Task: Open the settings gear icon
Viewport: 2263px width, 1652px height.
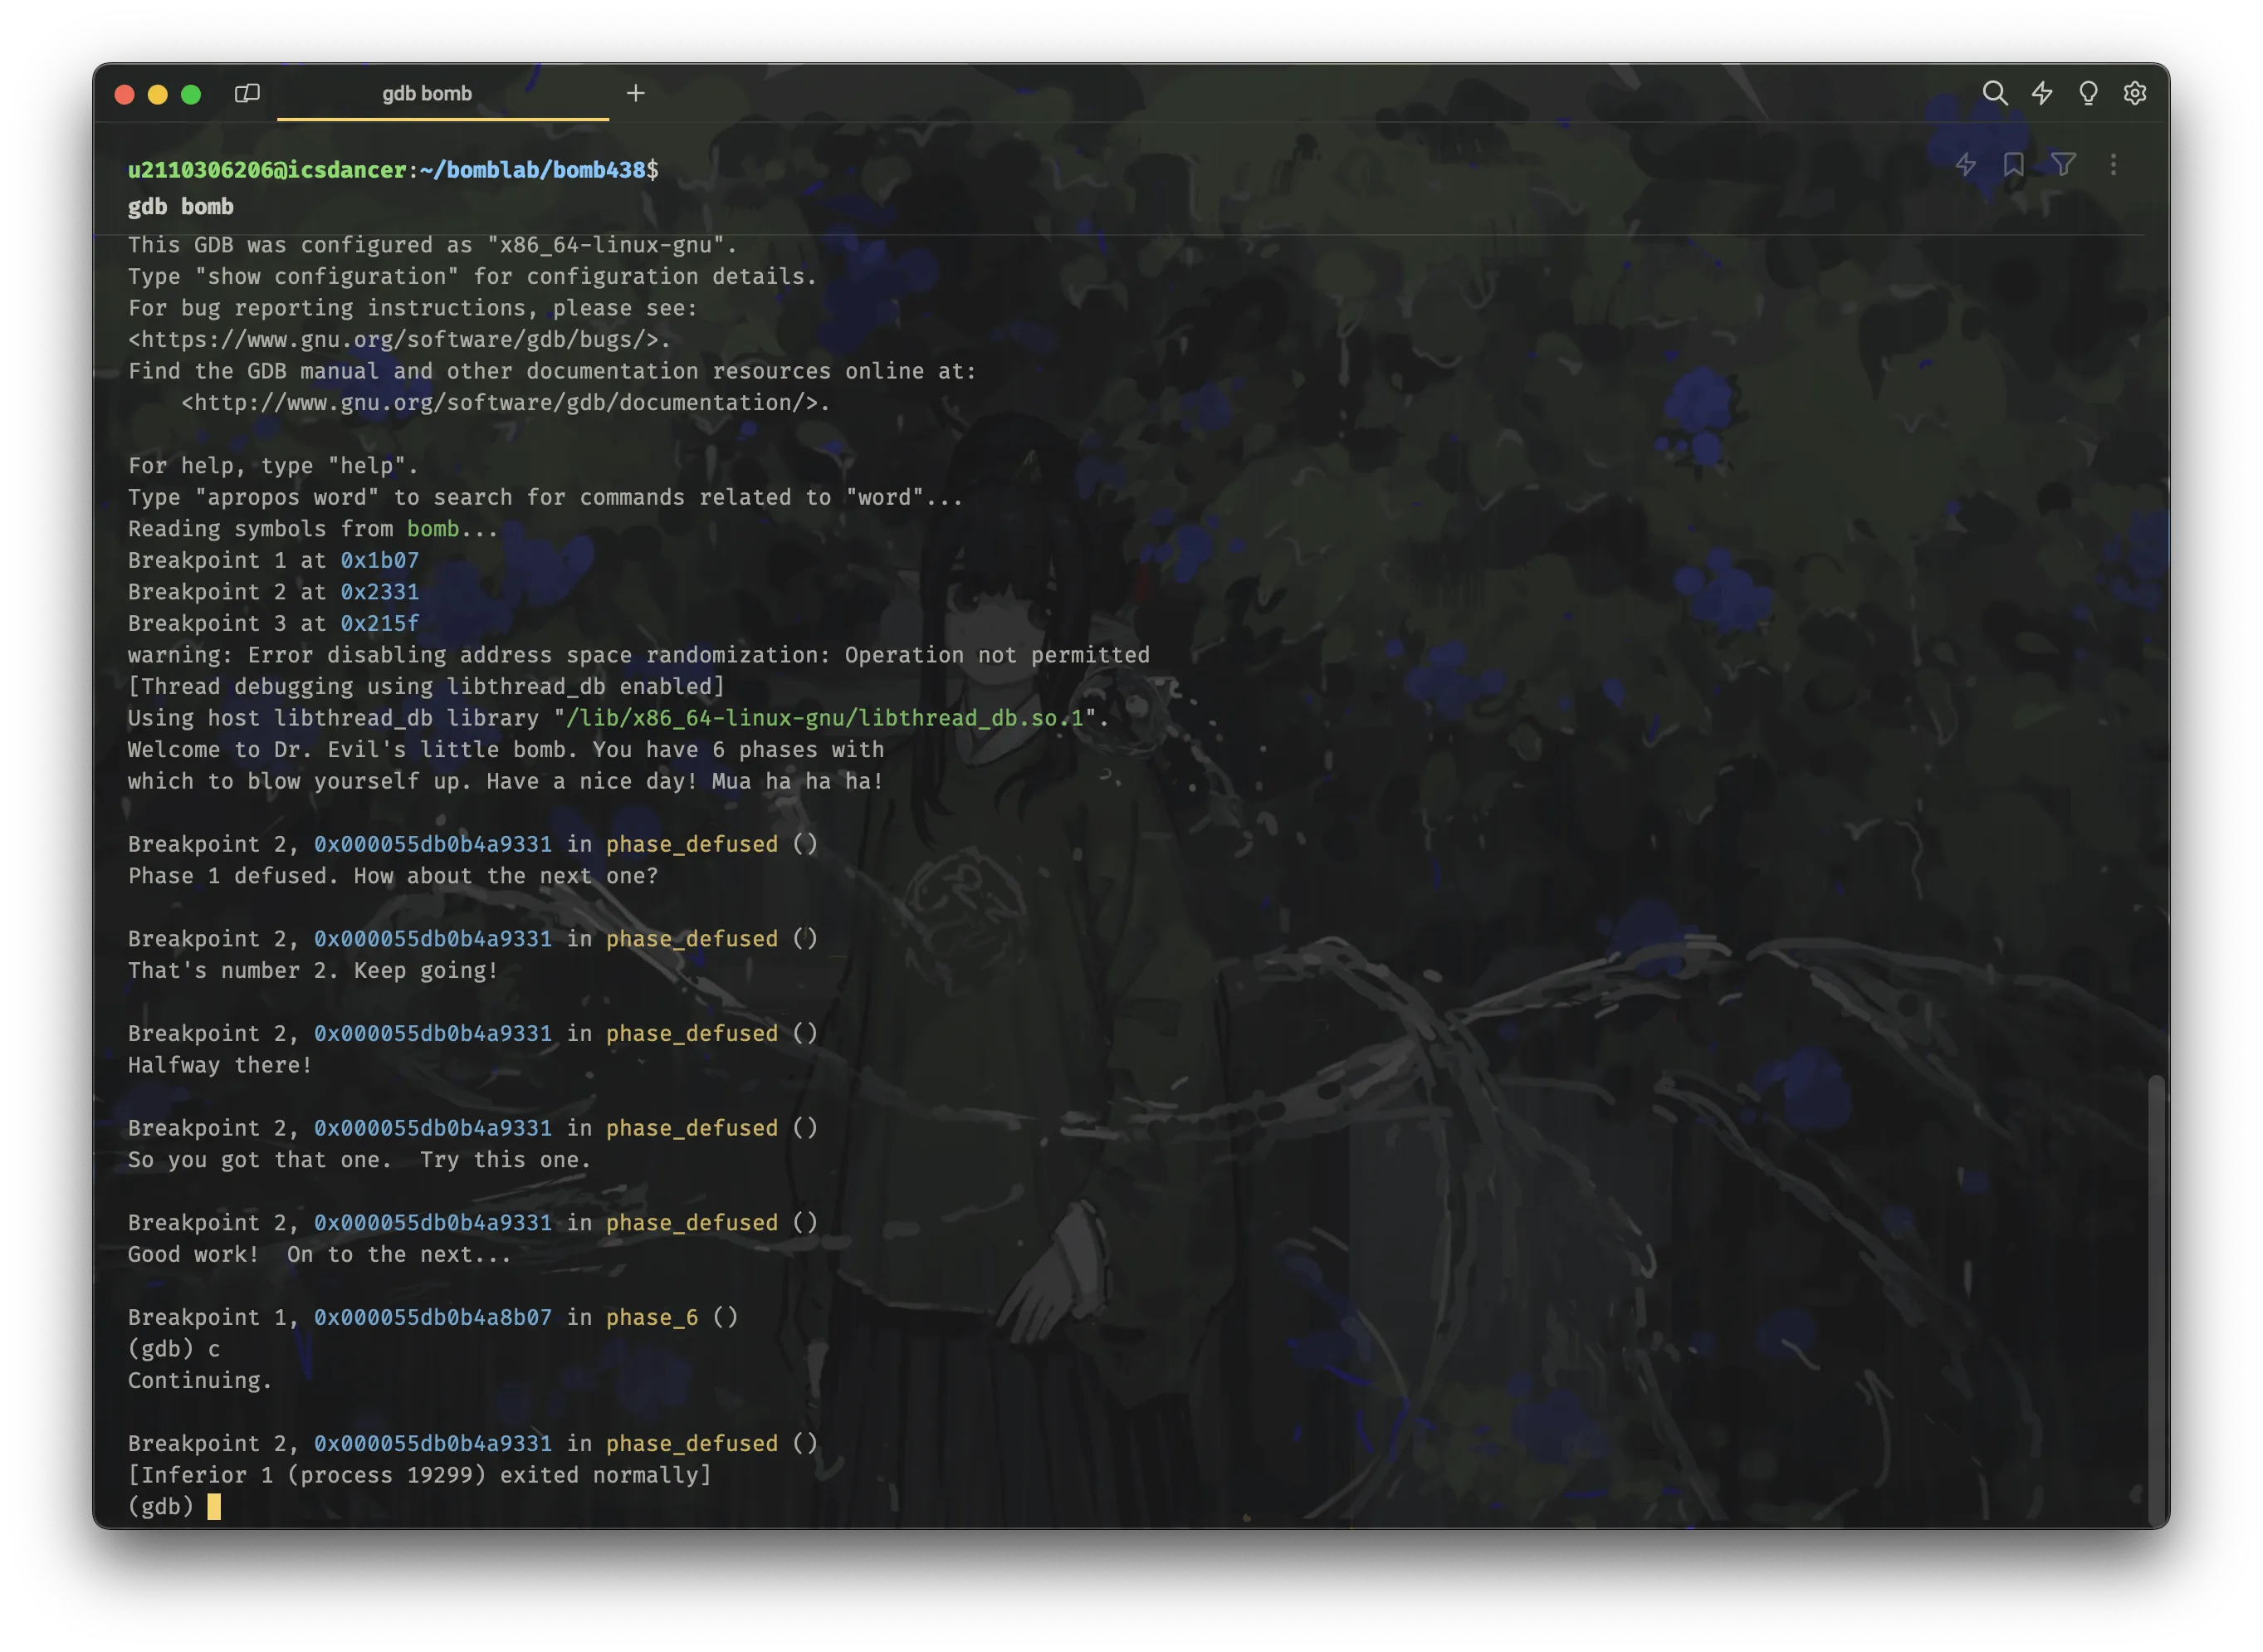Action: point(2134,93)
